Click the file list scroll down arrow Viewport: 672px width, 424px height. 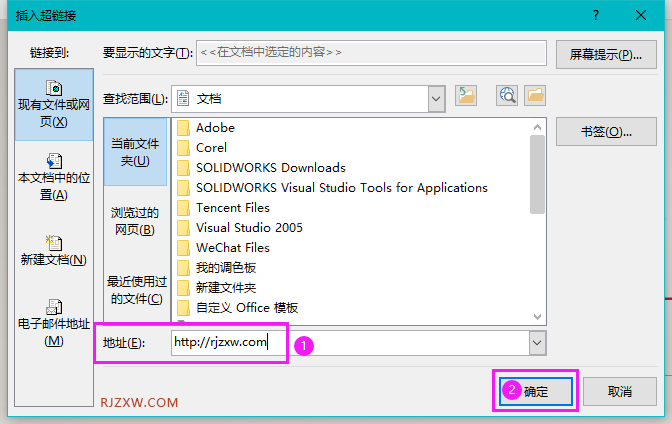537,317
